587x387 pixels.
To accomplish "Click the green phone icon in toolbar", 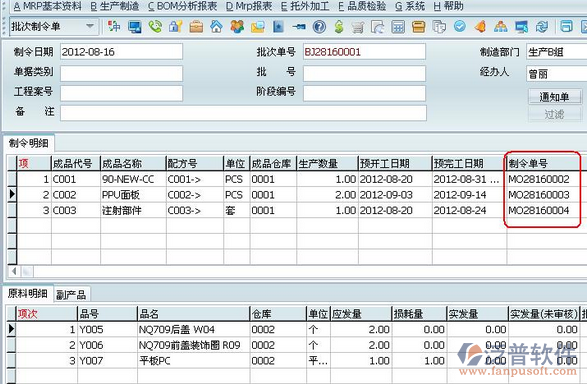I will [155, 27].
